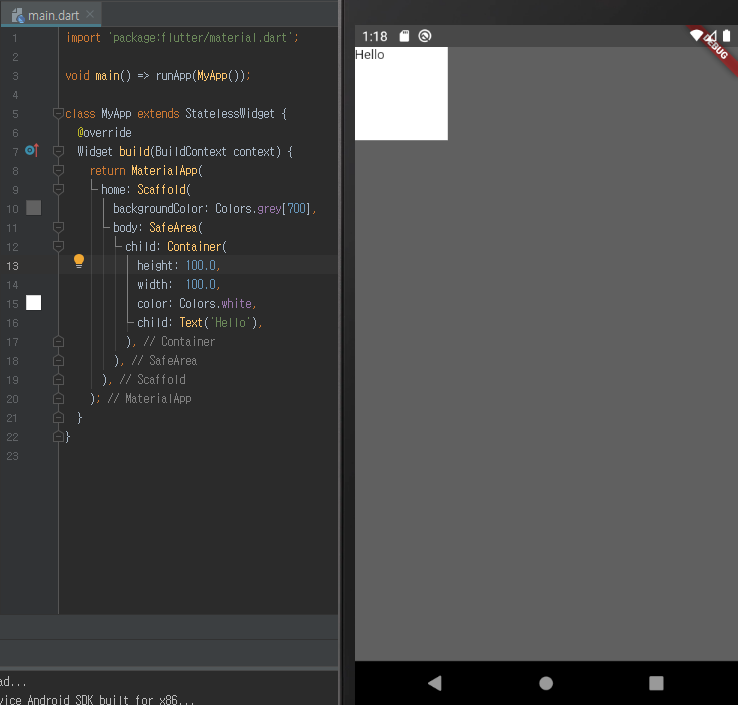Click the override gutter icon on line 7
The image size is (738, 705).
click(32, 151)
